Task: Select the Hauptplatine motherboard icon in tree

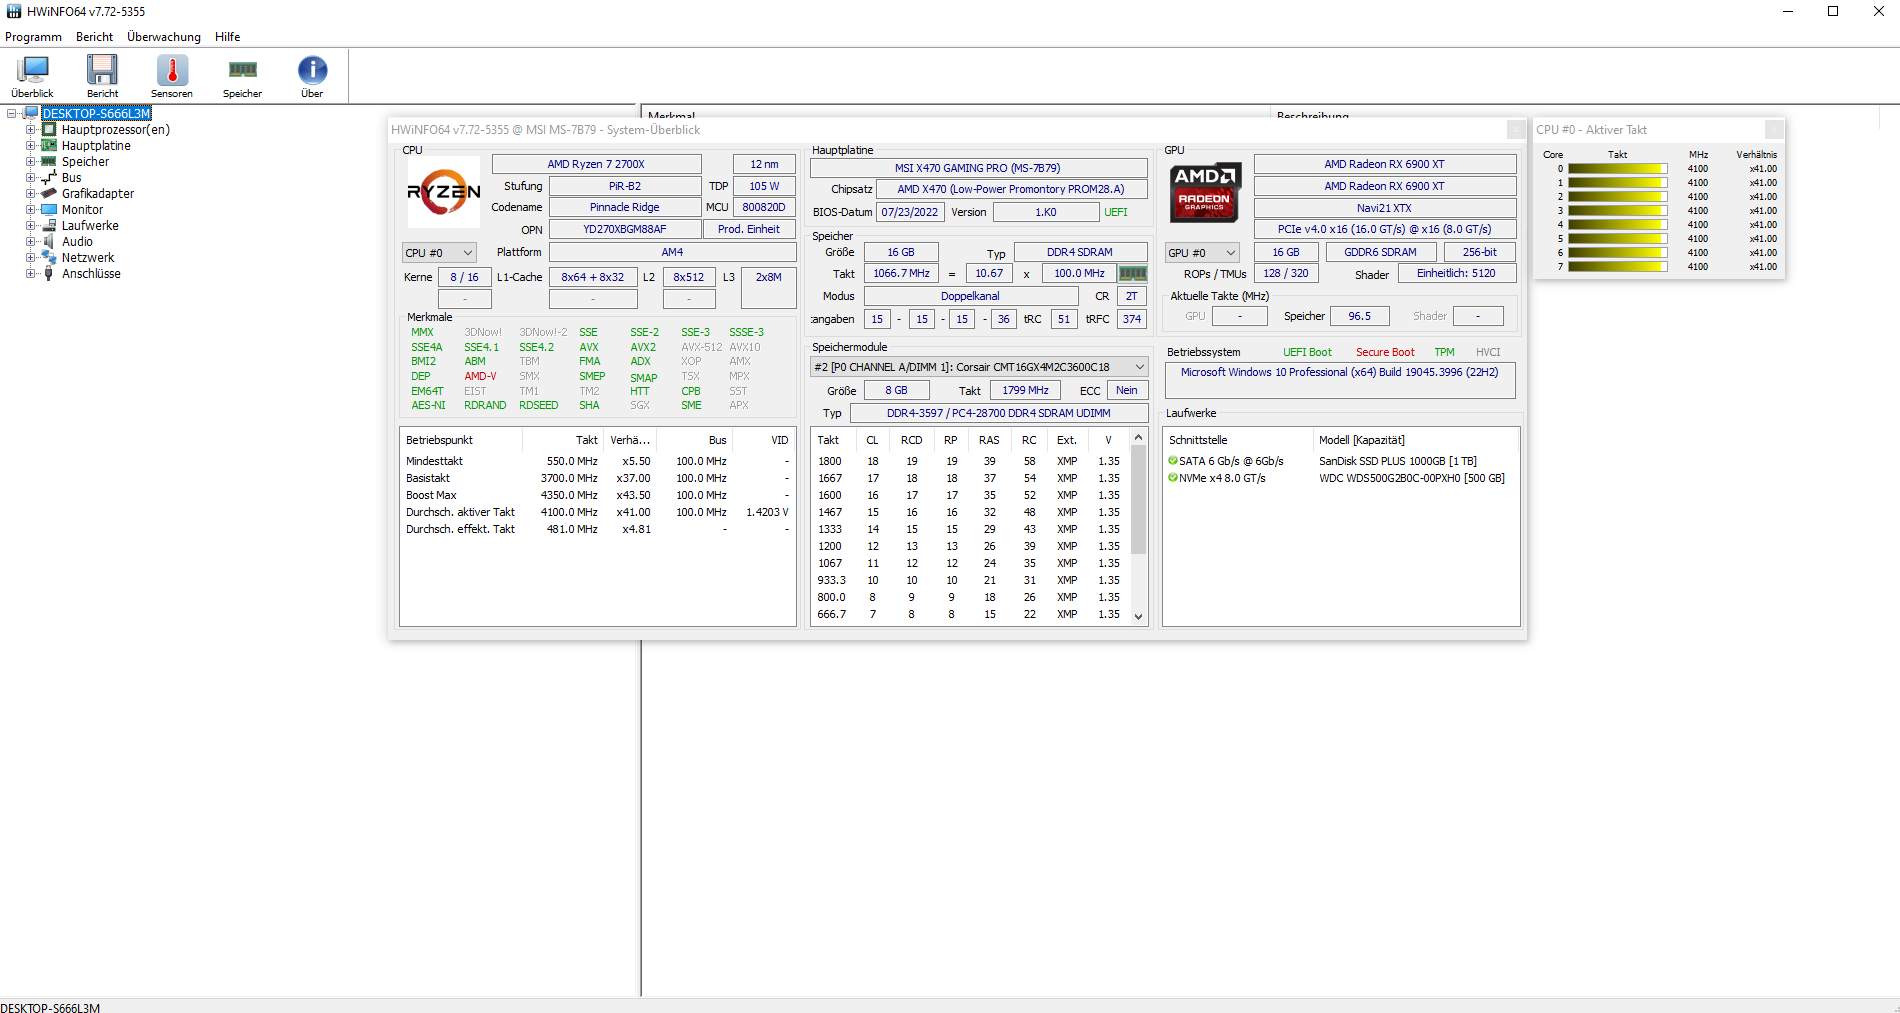Action: point(49,146)
